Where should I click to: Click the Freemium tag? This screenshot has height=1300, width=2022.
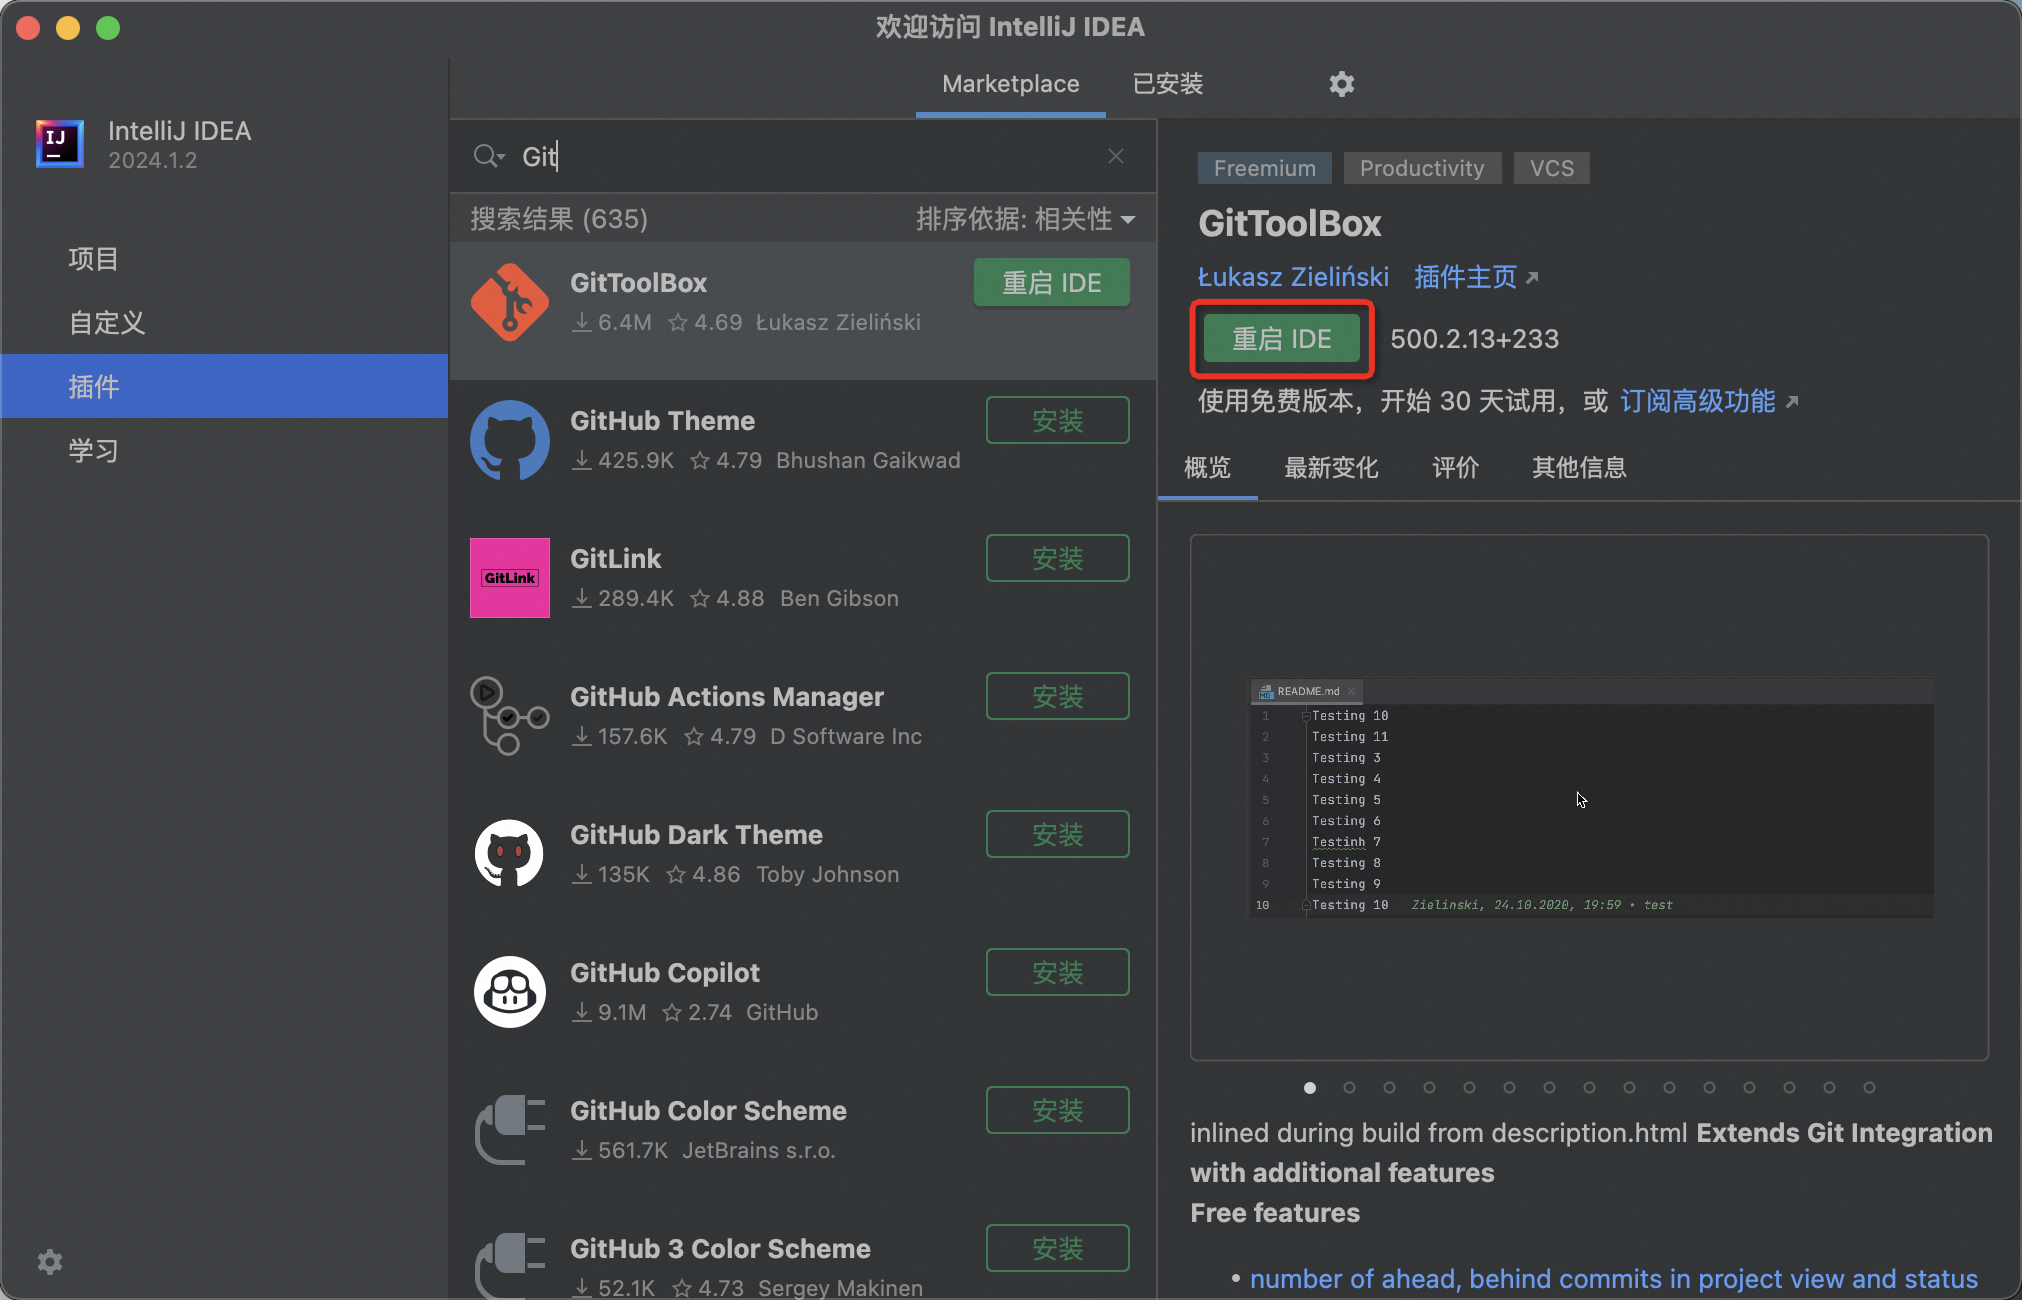tap(1264, 168)
